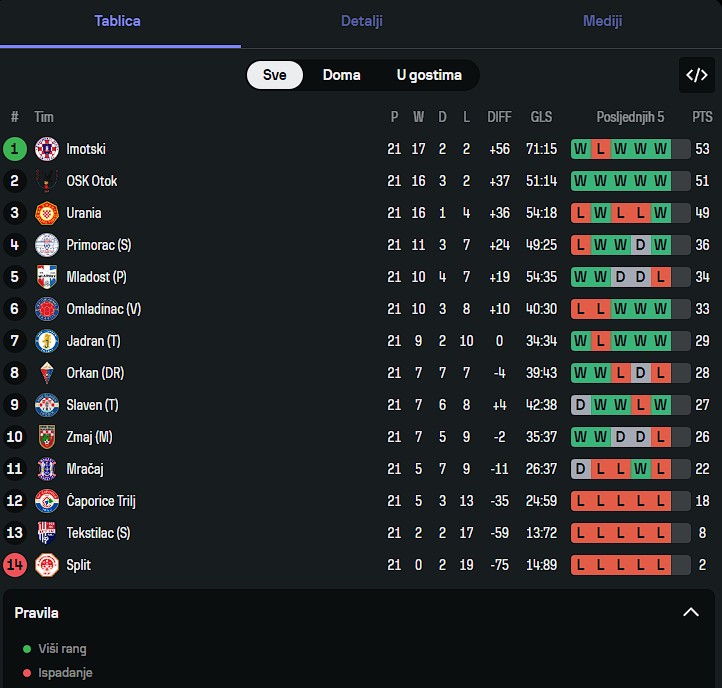
Task: Open the Primorac (S) team link
Action: pyautogui.click(x=99, y=245)
